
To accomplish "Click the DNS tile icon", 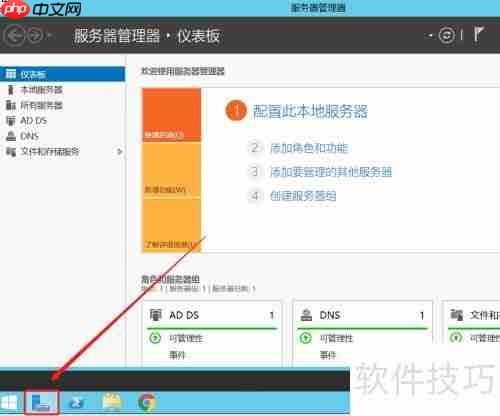I will click(306, 315).
